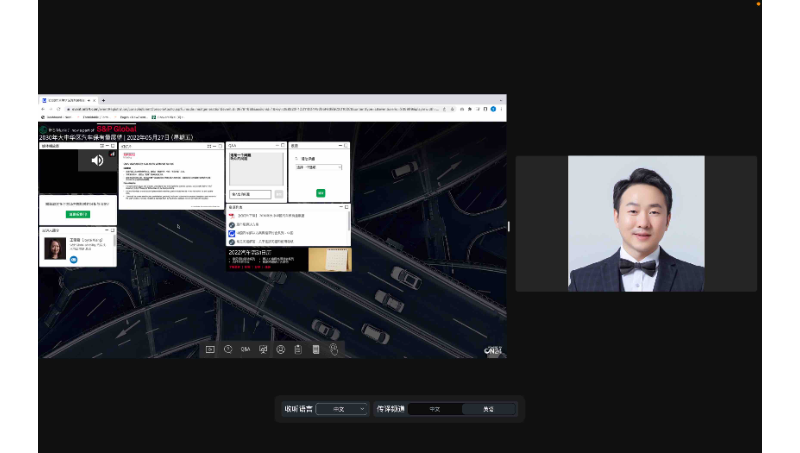Open the Help question-mark icon in dock
The height and width of the screenshot is (453, 800).
point(228,349)
